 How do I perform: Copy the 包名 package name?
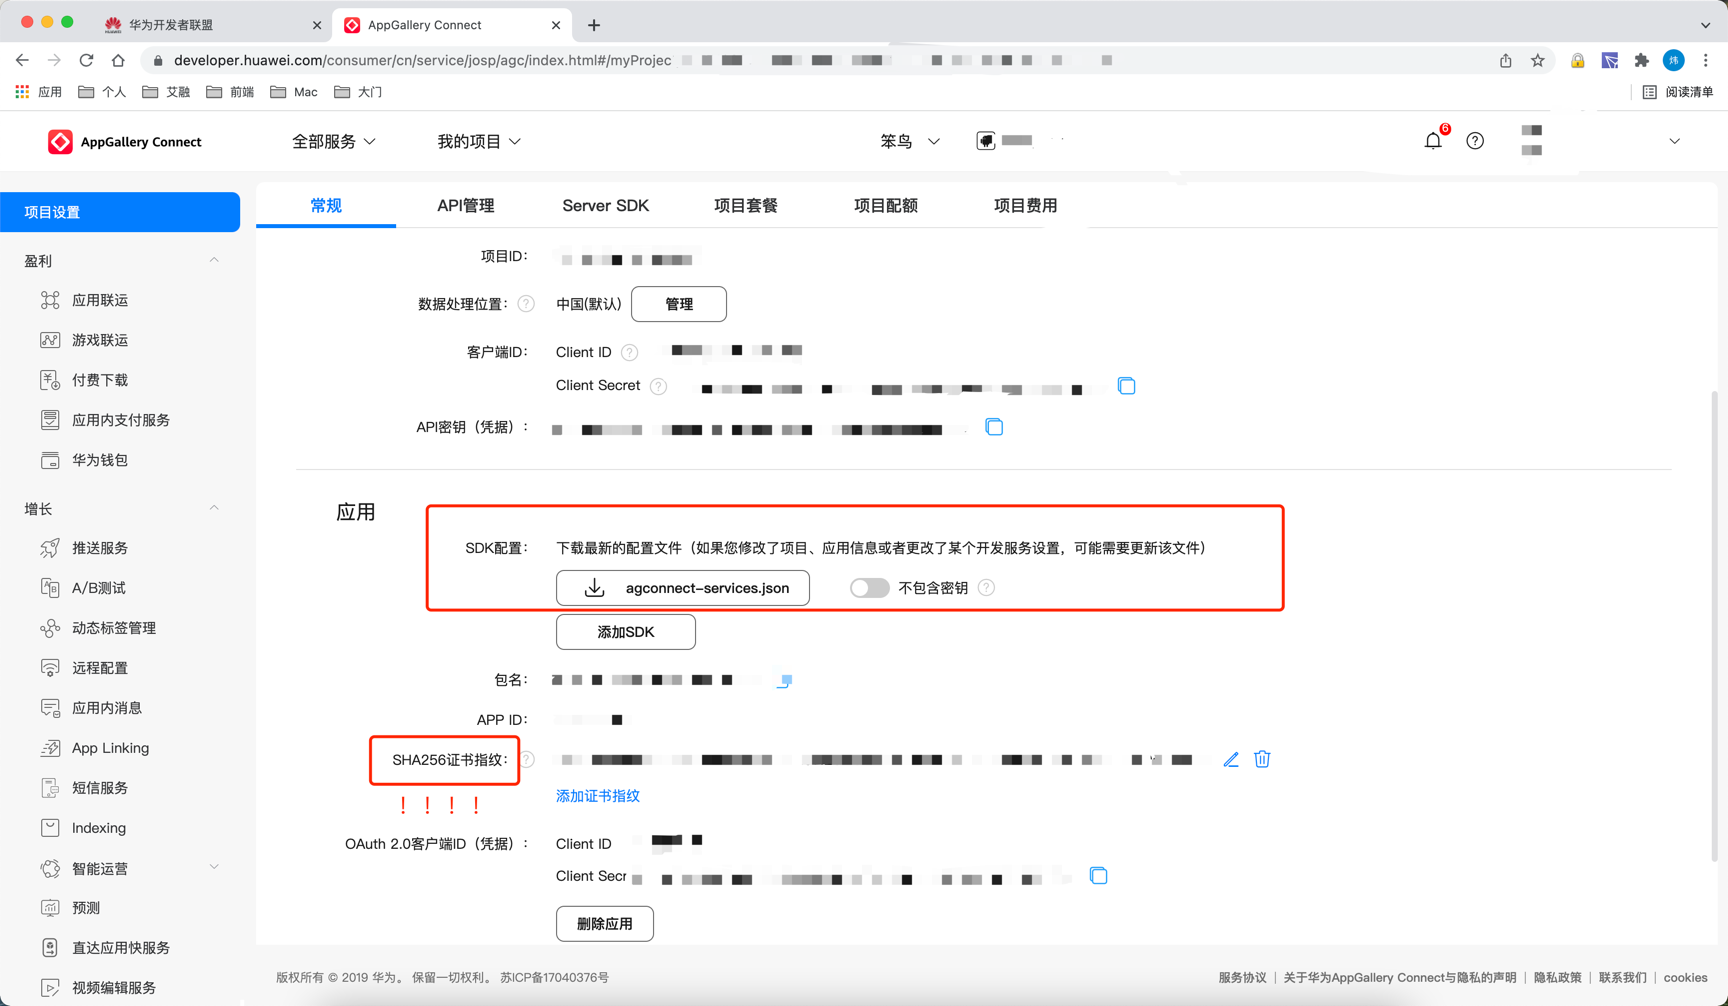[785, 680]
